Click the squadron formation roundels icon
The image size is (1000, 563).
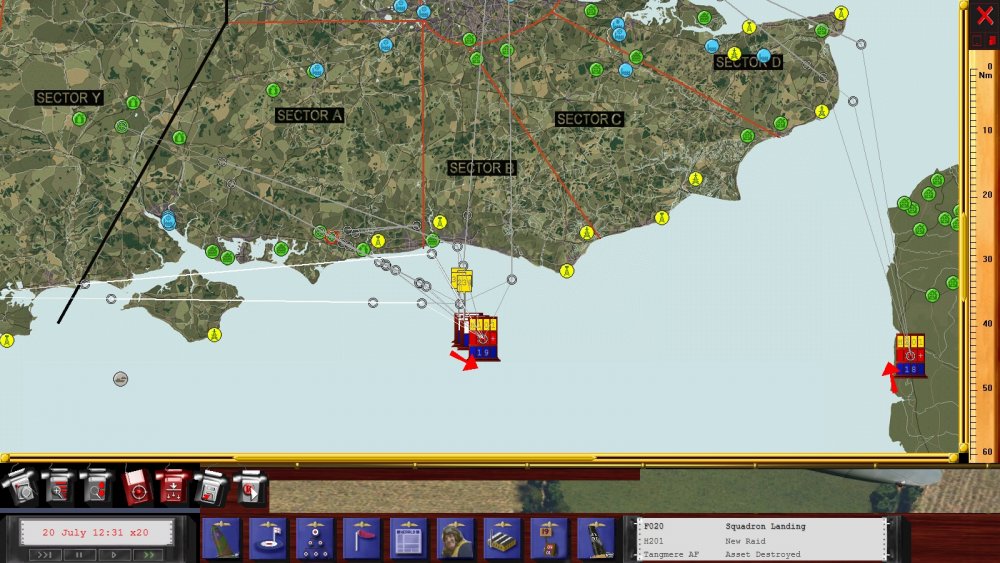tap(314, 538)
